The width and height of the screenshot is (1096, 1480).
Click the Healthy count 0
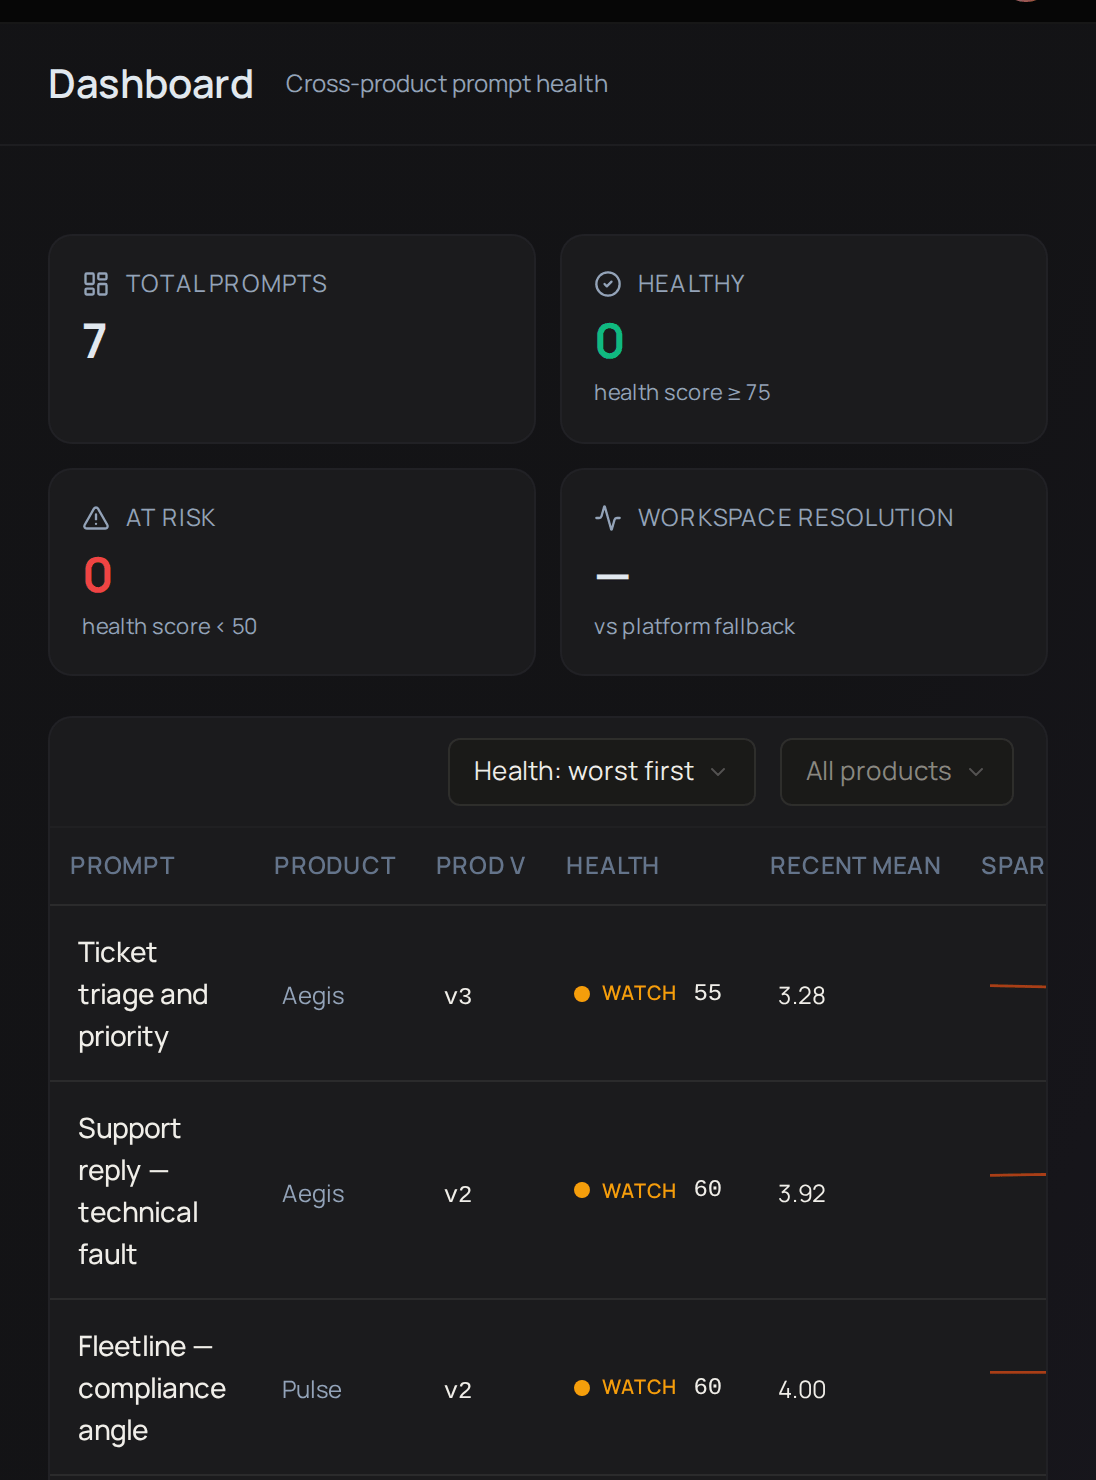609,341
